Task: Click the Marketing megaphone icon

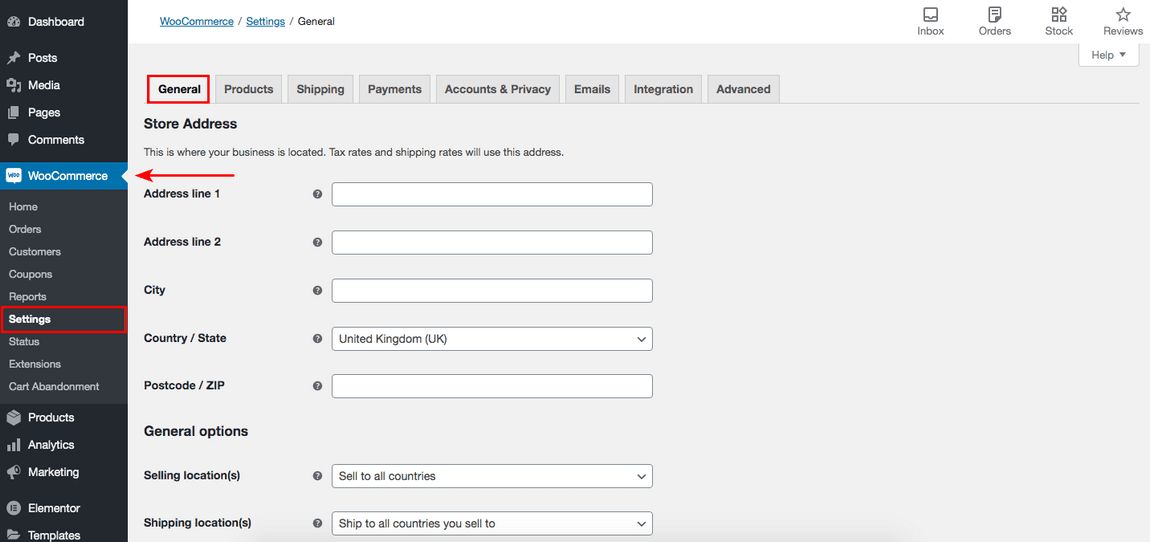Action: (13, 472)
